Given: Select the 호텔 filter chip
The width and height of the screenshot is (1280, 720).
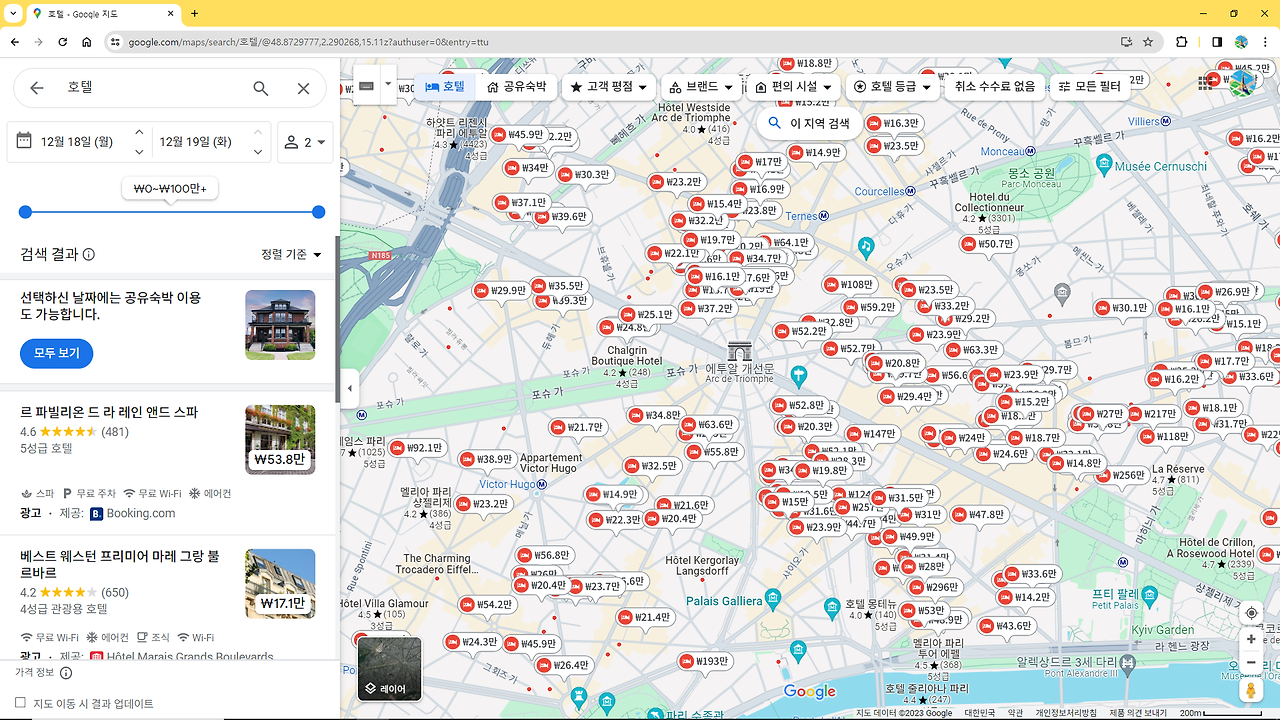Looking at the screenshot, I should pos(445,86).
